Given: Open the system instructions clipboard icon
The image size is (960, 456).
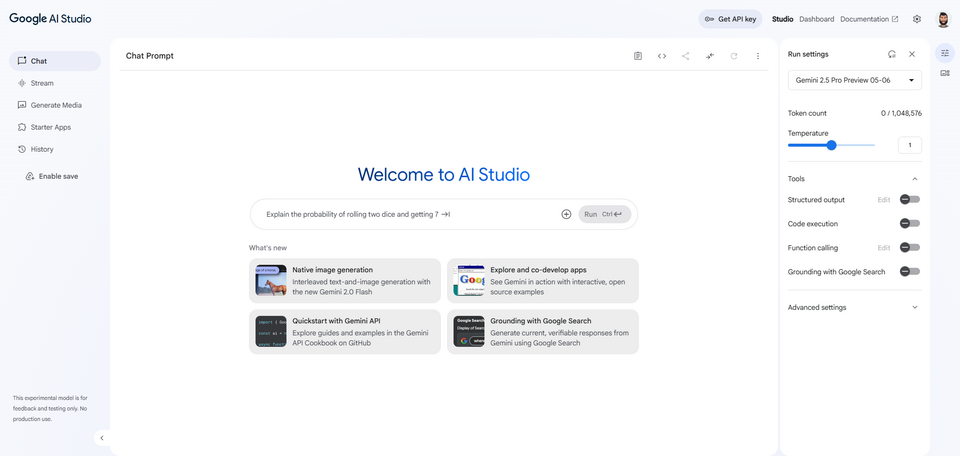Looking at the screenshot, I should 638,56.
